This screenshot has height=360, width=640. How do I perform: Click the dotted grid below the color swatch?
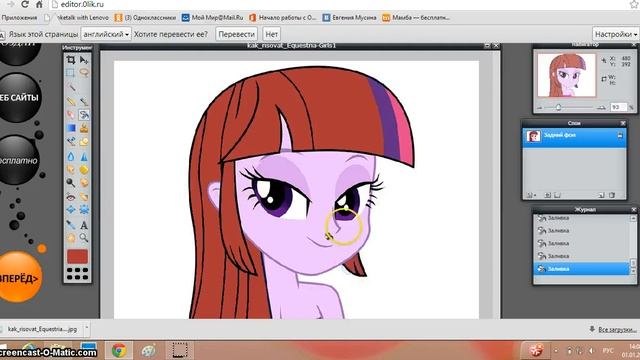(x=77, y=273)
